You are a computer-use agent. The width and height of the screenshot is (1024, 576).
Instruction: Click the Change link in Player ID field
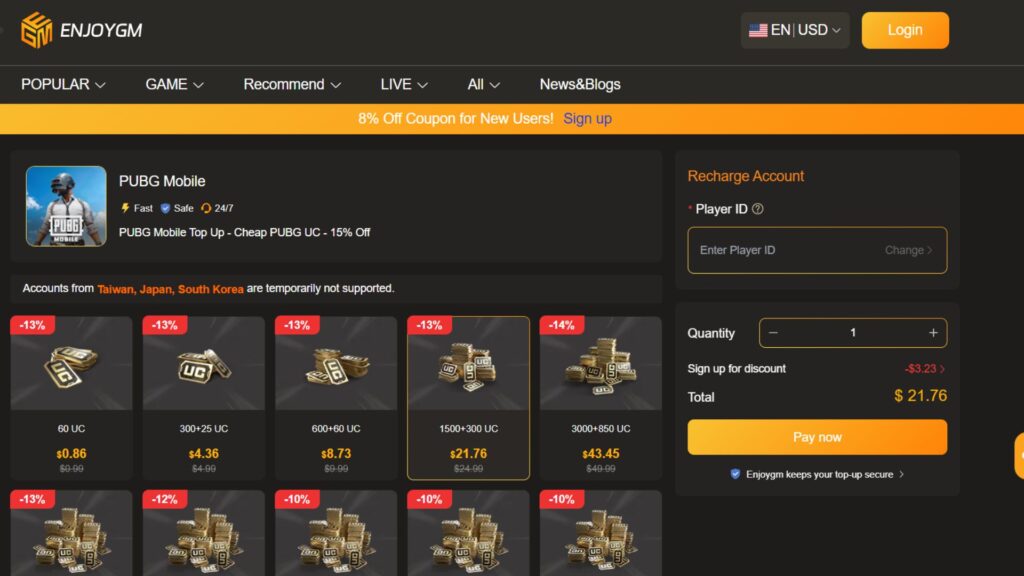coord(906,250)
